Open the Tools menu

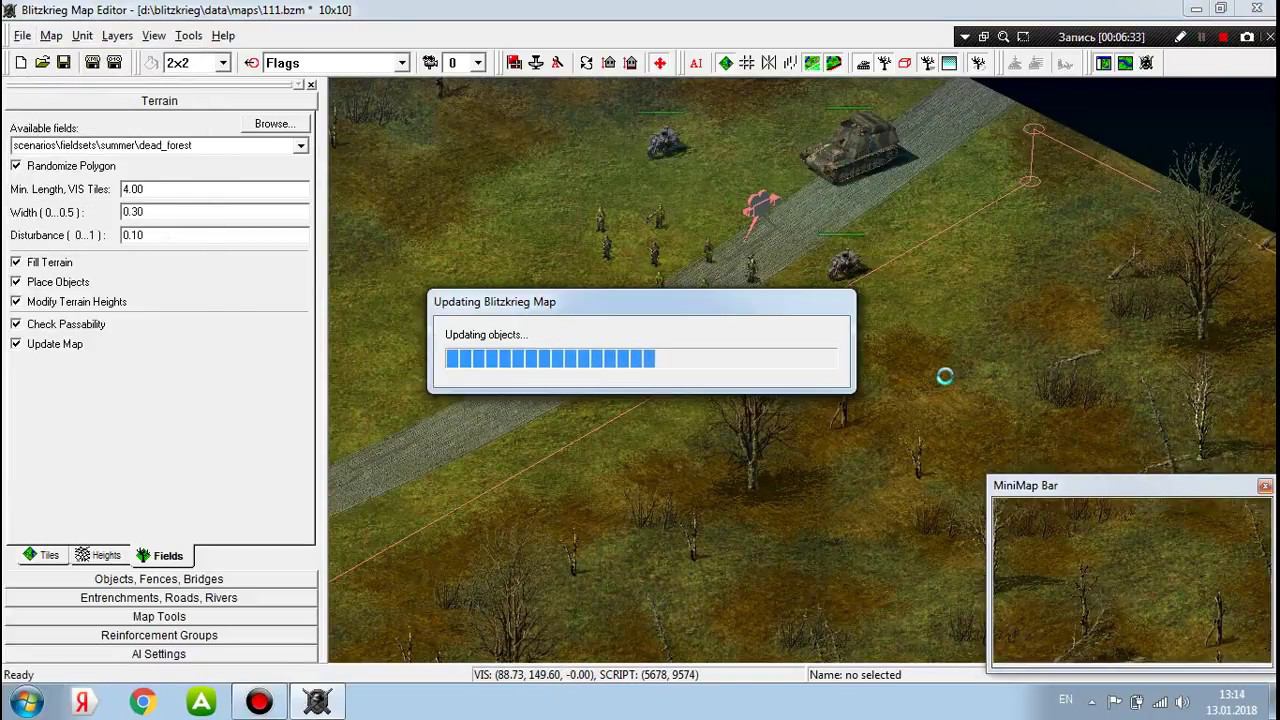point(188,36)
